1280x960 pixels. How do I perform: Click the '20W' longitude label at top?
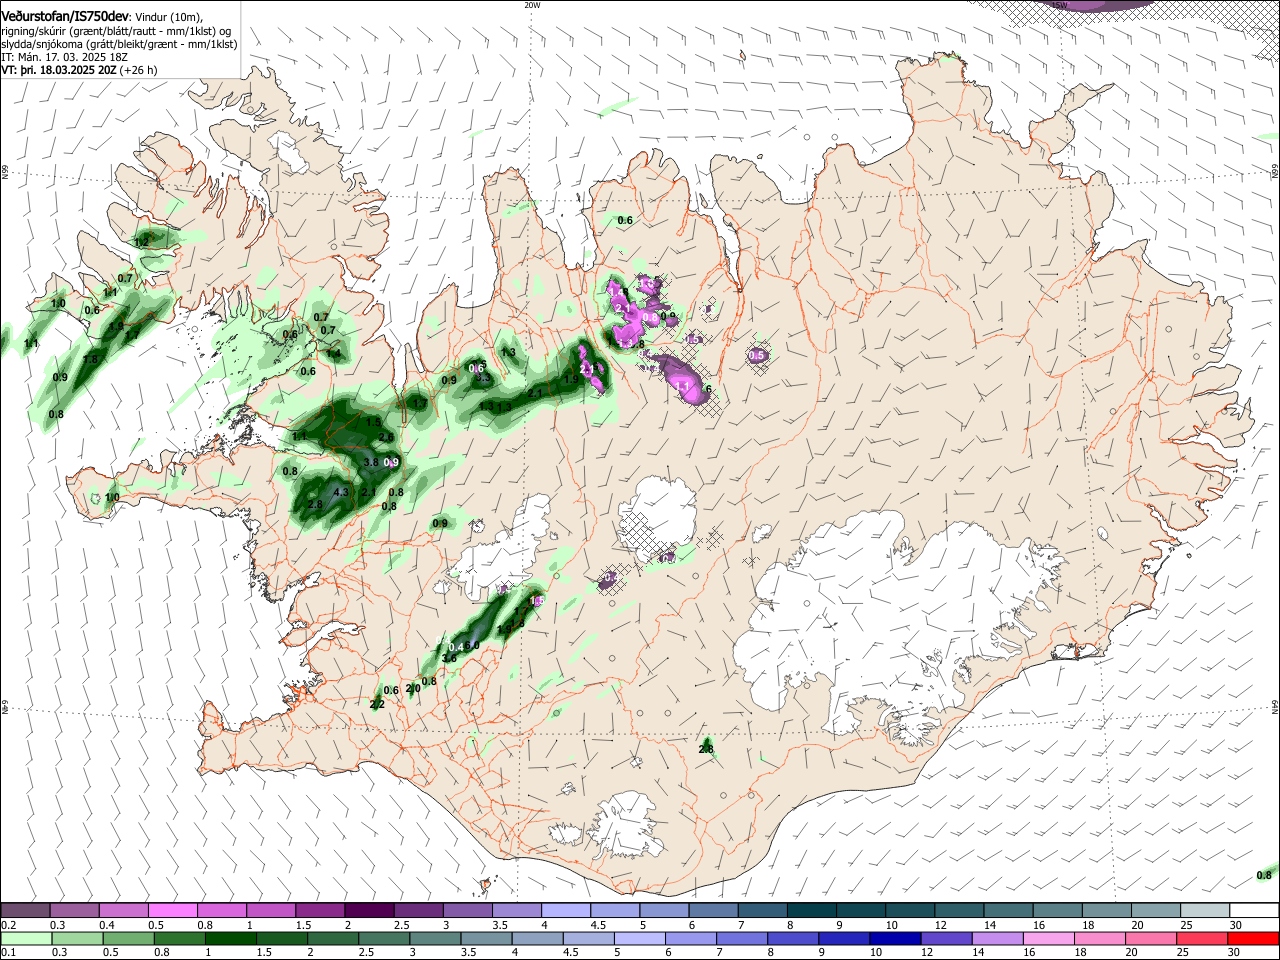click(x=532, y=4)
